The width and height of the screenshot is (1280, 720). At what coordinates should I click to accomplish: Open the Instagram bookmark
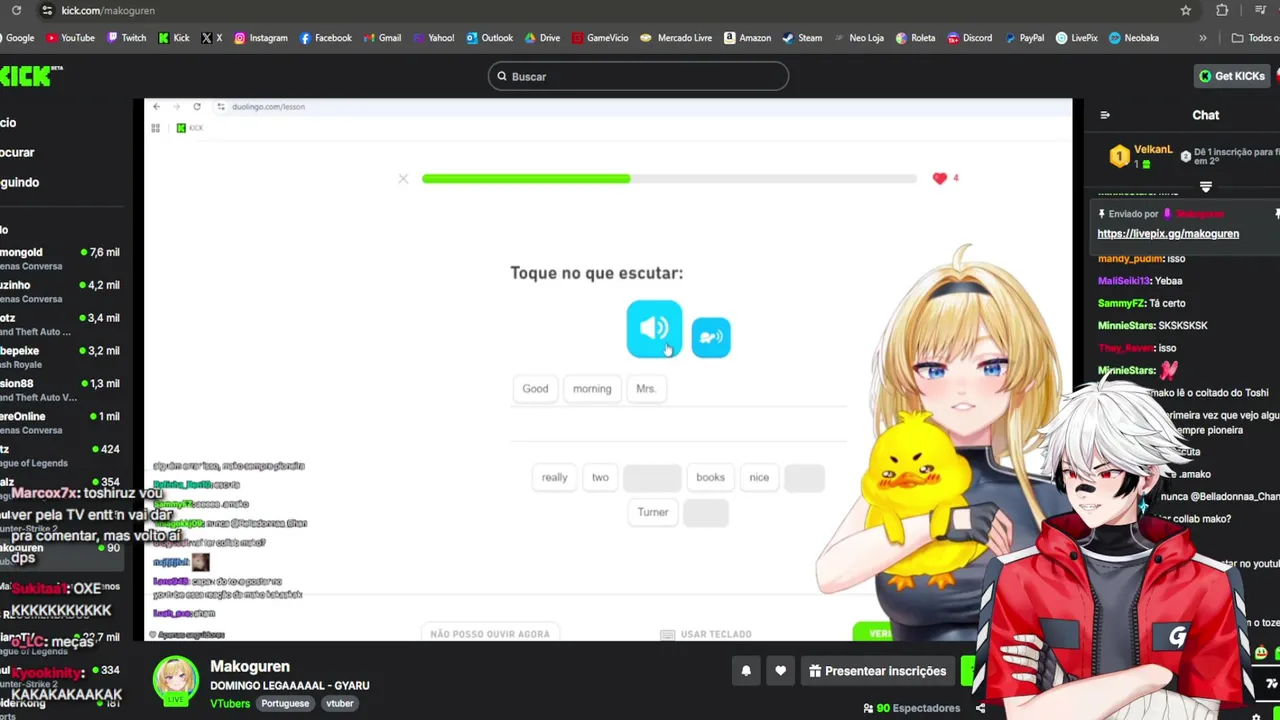coord(261,38)
